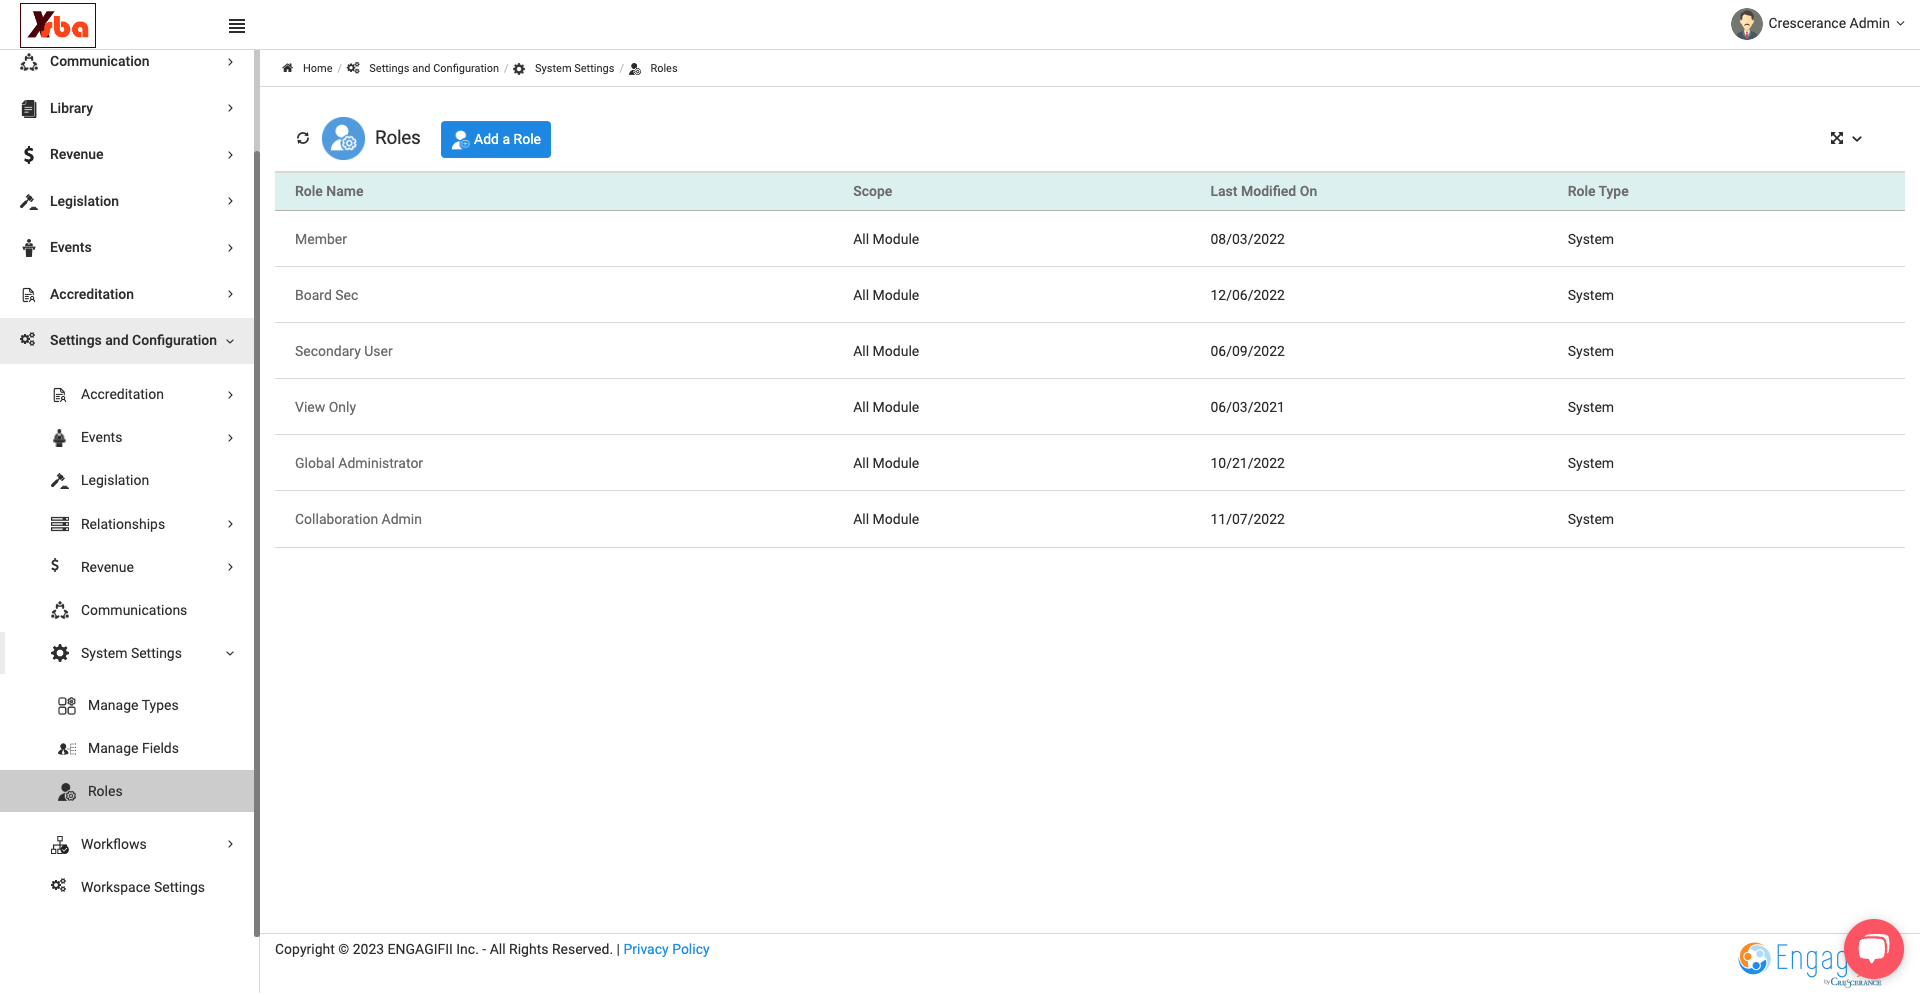Toggle the hamburger sidebar menu
Viewport: 1920px width, 995px height.
pos(237,26)
